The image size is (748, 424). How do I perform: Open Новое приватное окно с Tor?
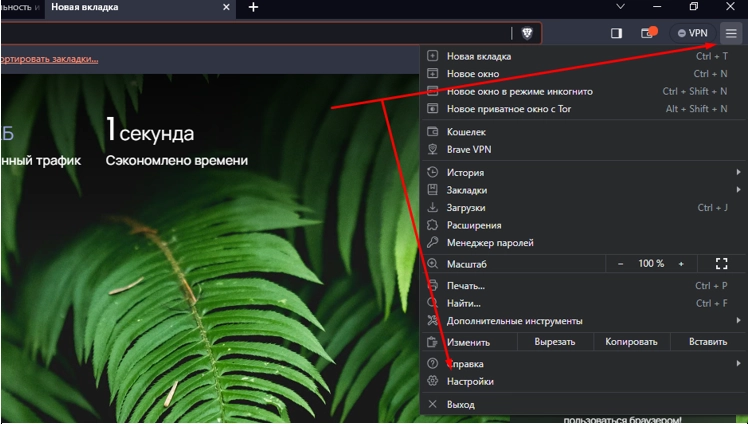click(x=583, y=109)
